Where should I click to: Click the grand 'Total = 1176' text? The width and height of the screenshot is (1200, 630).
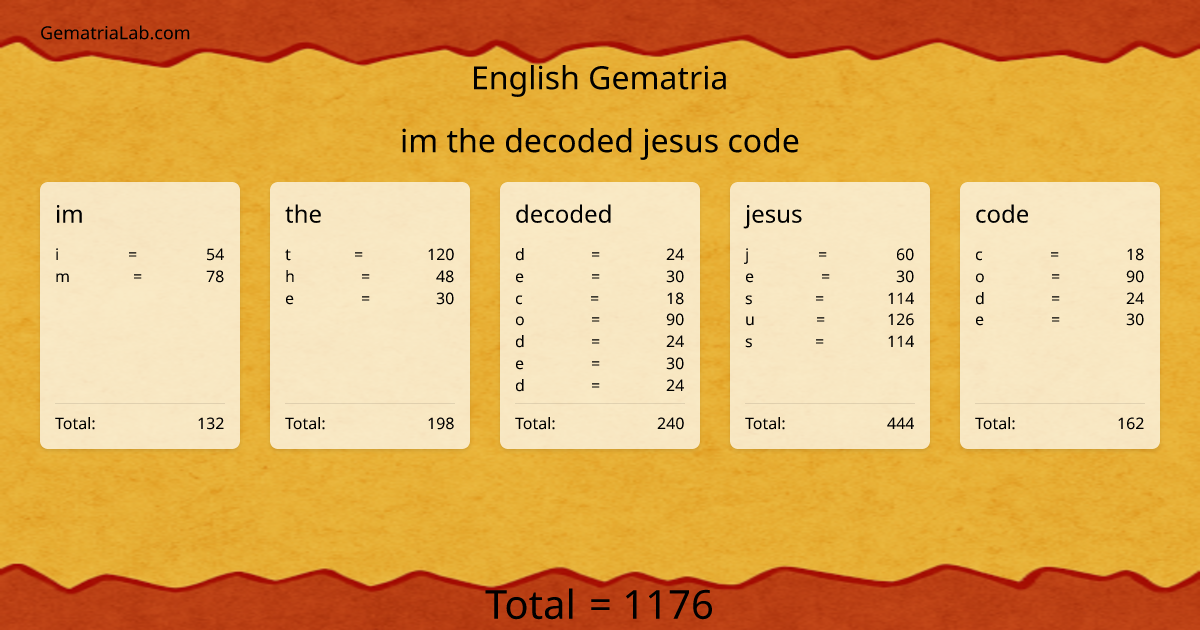[x=599, y=605]
